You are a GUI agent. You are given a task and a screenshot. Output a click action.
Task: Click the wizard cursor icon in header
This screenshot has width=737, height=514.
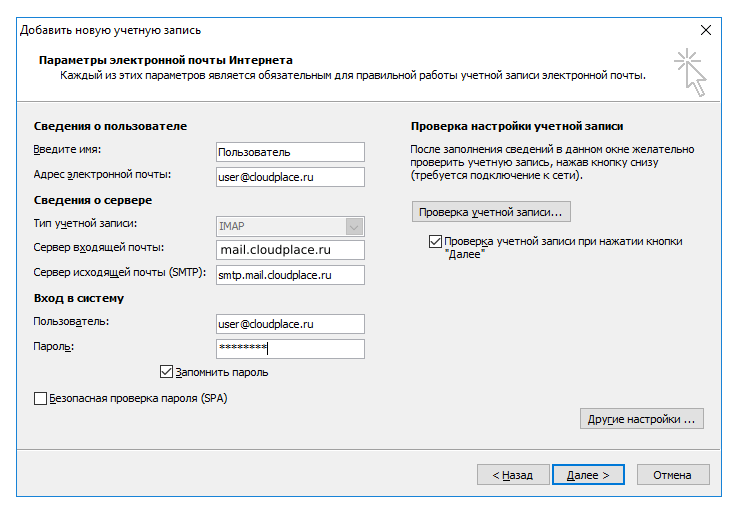(689, 73)
